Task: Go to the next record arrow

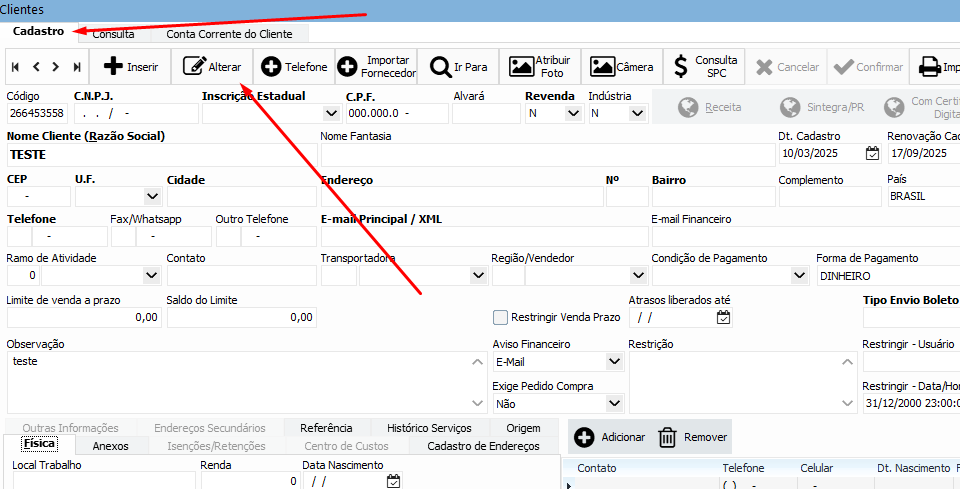Action: point(56,67)
